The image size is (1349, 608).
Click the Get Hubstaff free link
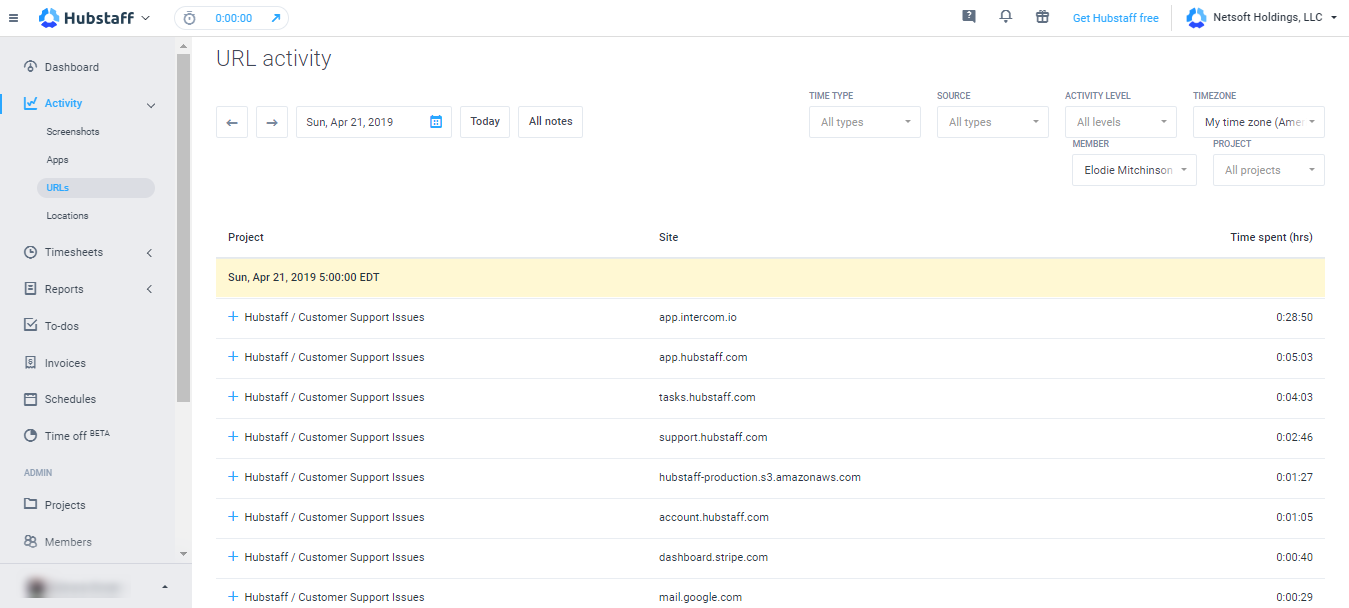click(x=1116, y=18)
